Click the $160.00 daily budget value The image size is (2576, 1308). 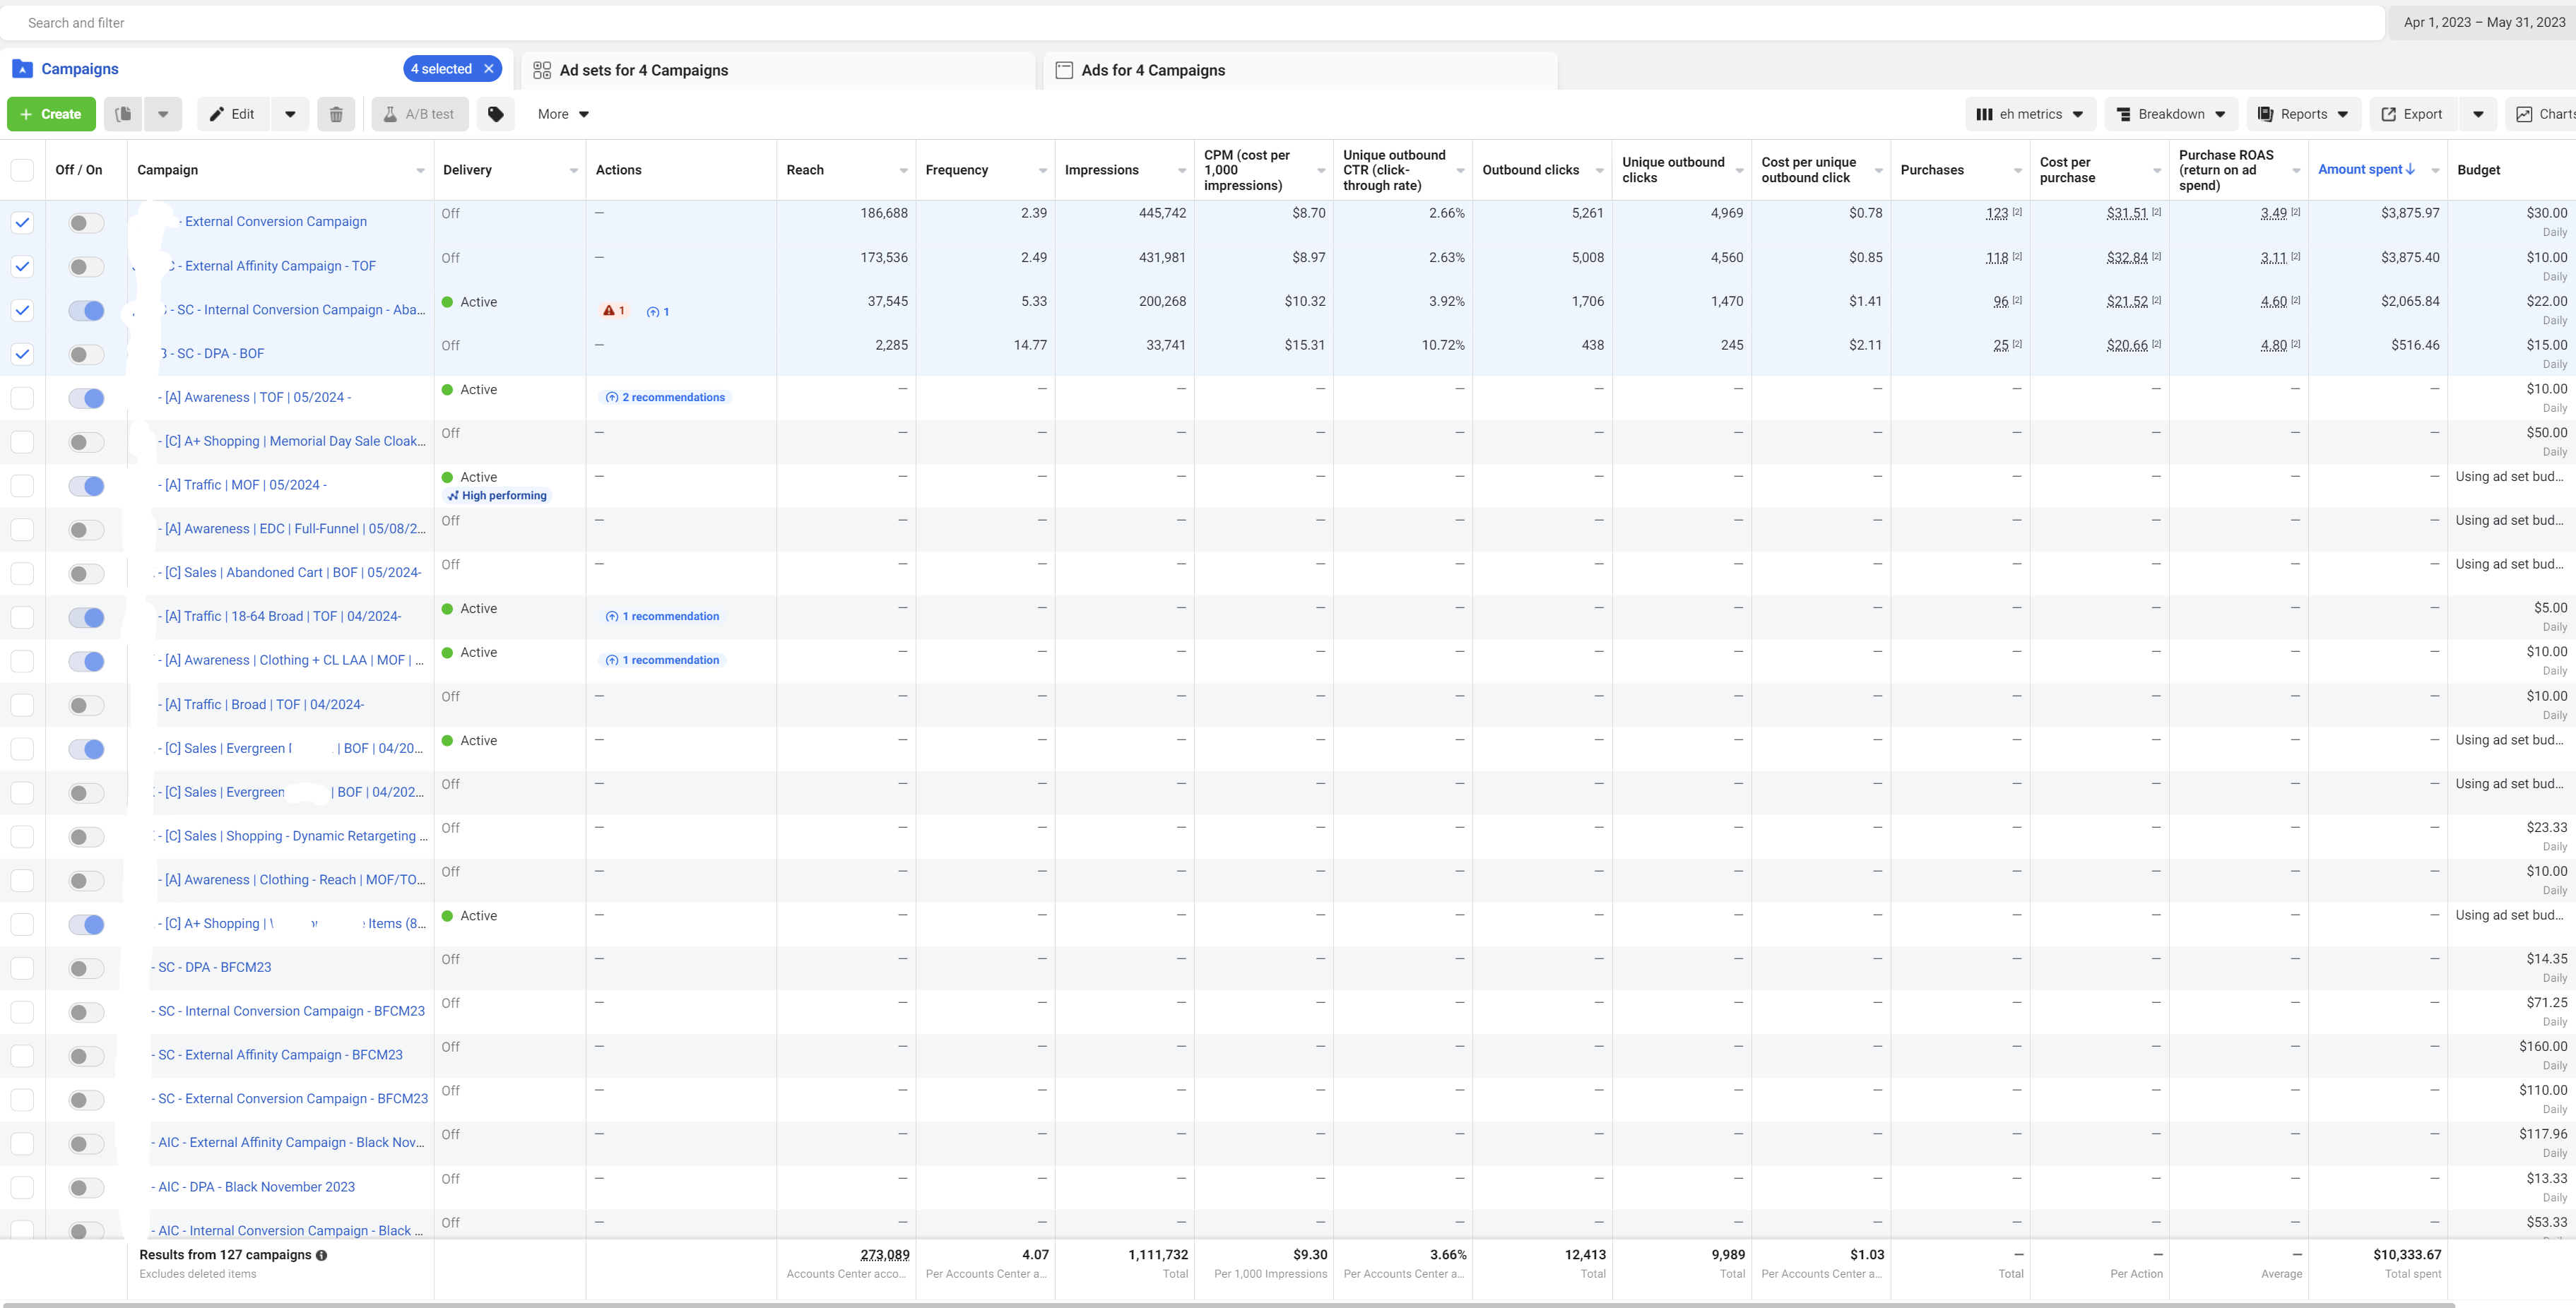2543,1046
